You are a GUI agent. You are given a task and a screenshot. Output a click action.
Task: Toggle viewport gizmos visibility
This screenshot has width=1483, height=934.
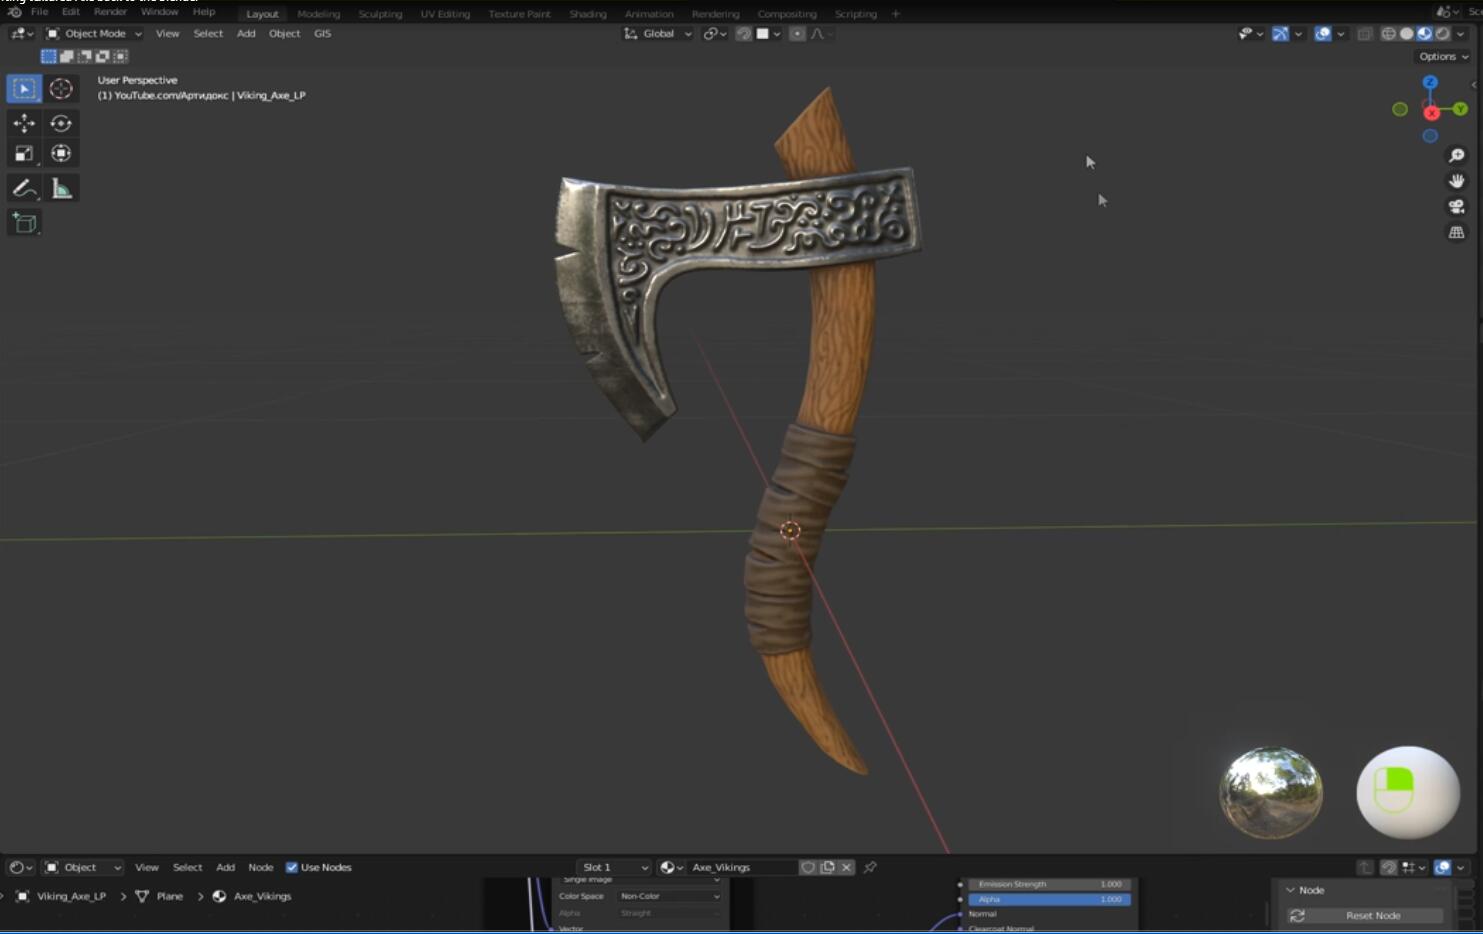click(1280, 34)
